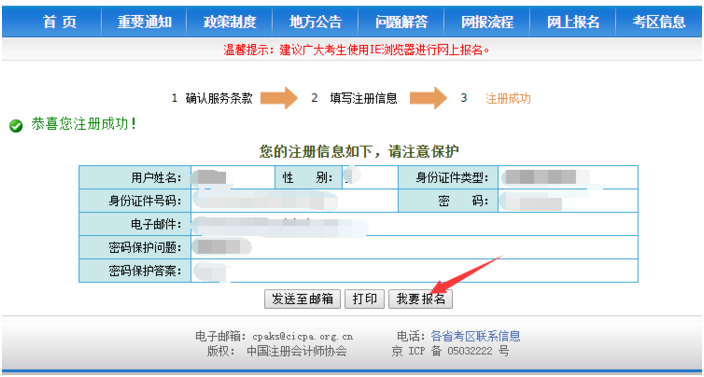This screenshot has width=704, height=377.
Task: Click the first orange step arrow
Action: [279, 98]
